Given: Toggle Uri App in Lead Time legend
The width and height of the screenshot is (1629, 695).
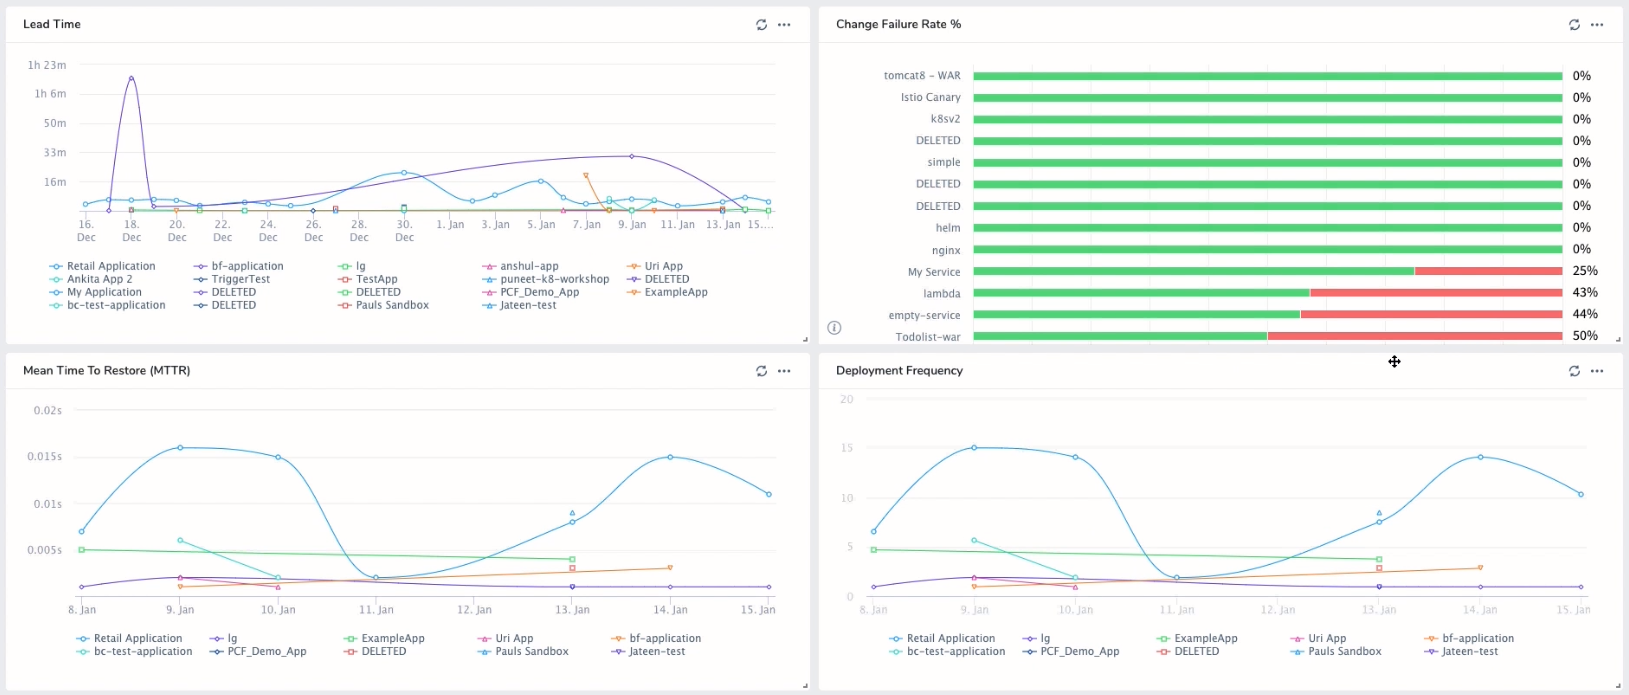Looking at the screenshot, I should pyautogui.click(x=655, y=266).
